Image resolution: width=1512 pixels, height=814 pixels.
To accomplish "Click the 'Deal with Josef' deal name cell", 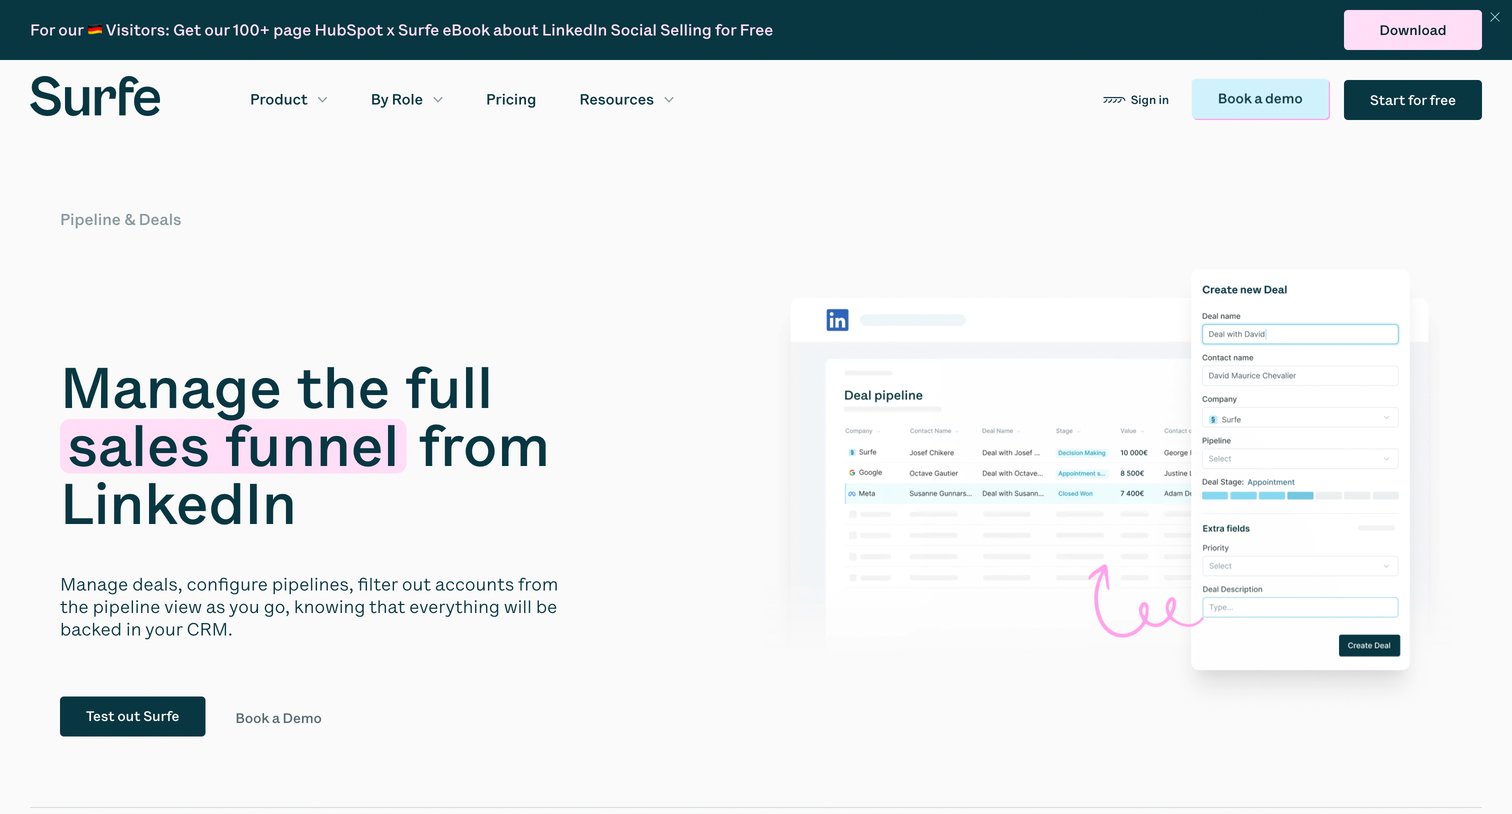I will point(1011,453).
